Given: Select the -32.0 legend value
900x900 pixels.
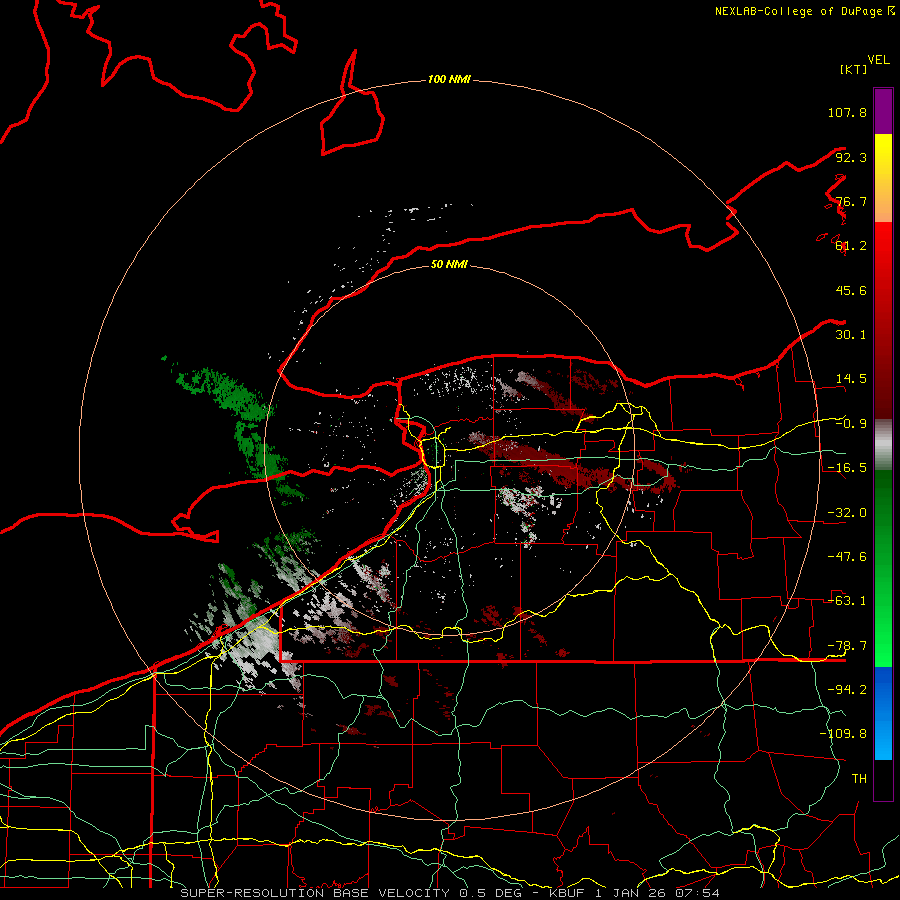Looking at the screenshot, I should (847, 513).
